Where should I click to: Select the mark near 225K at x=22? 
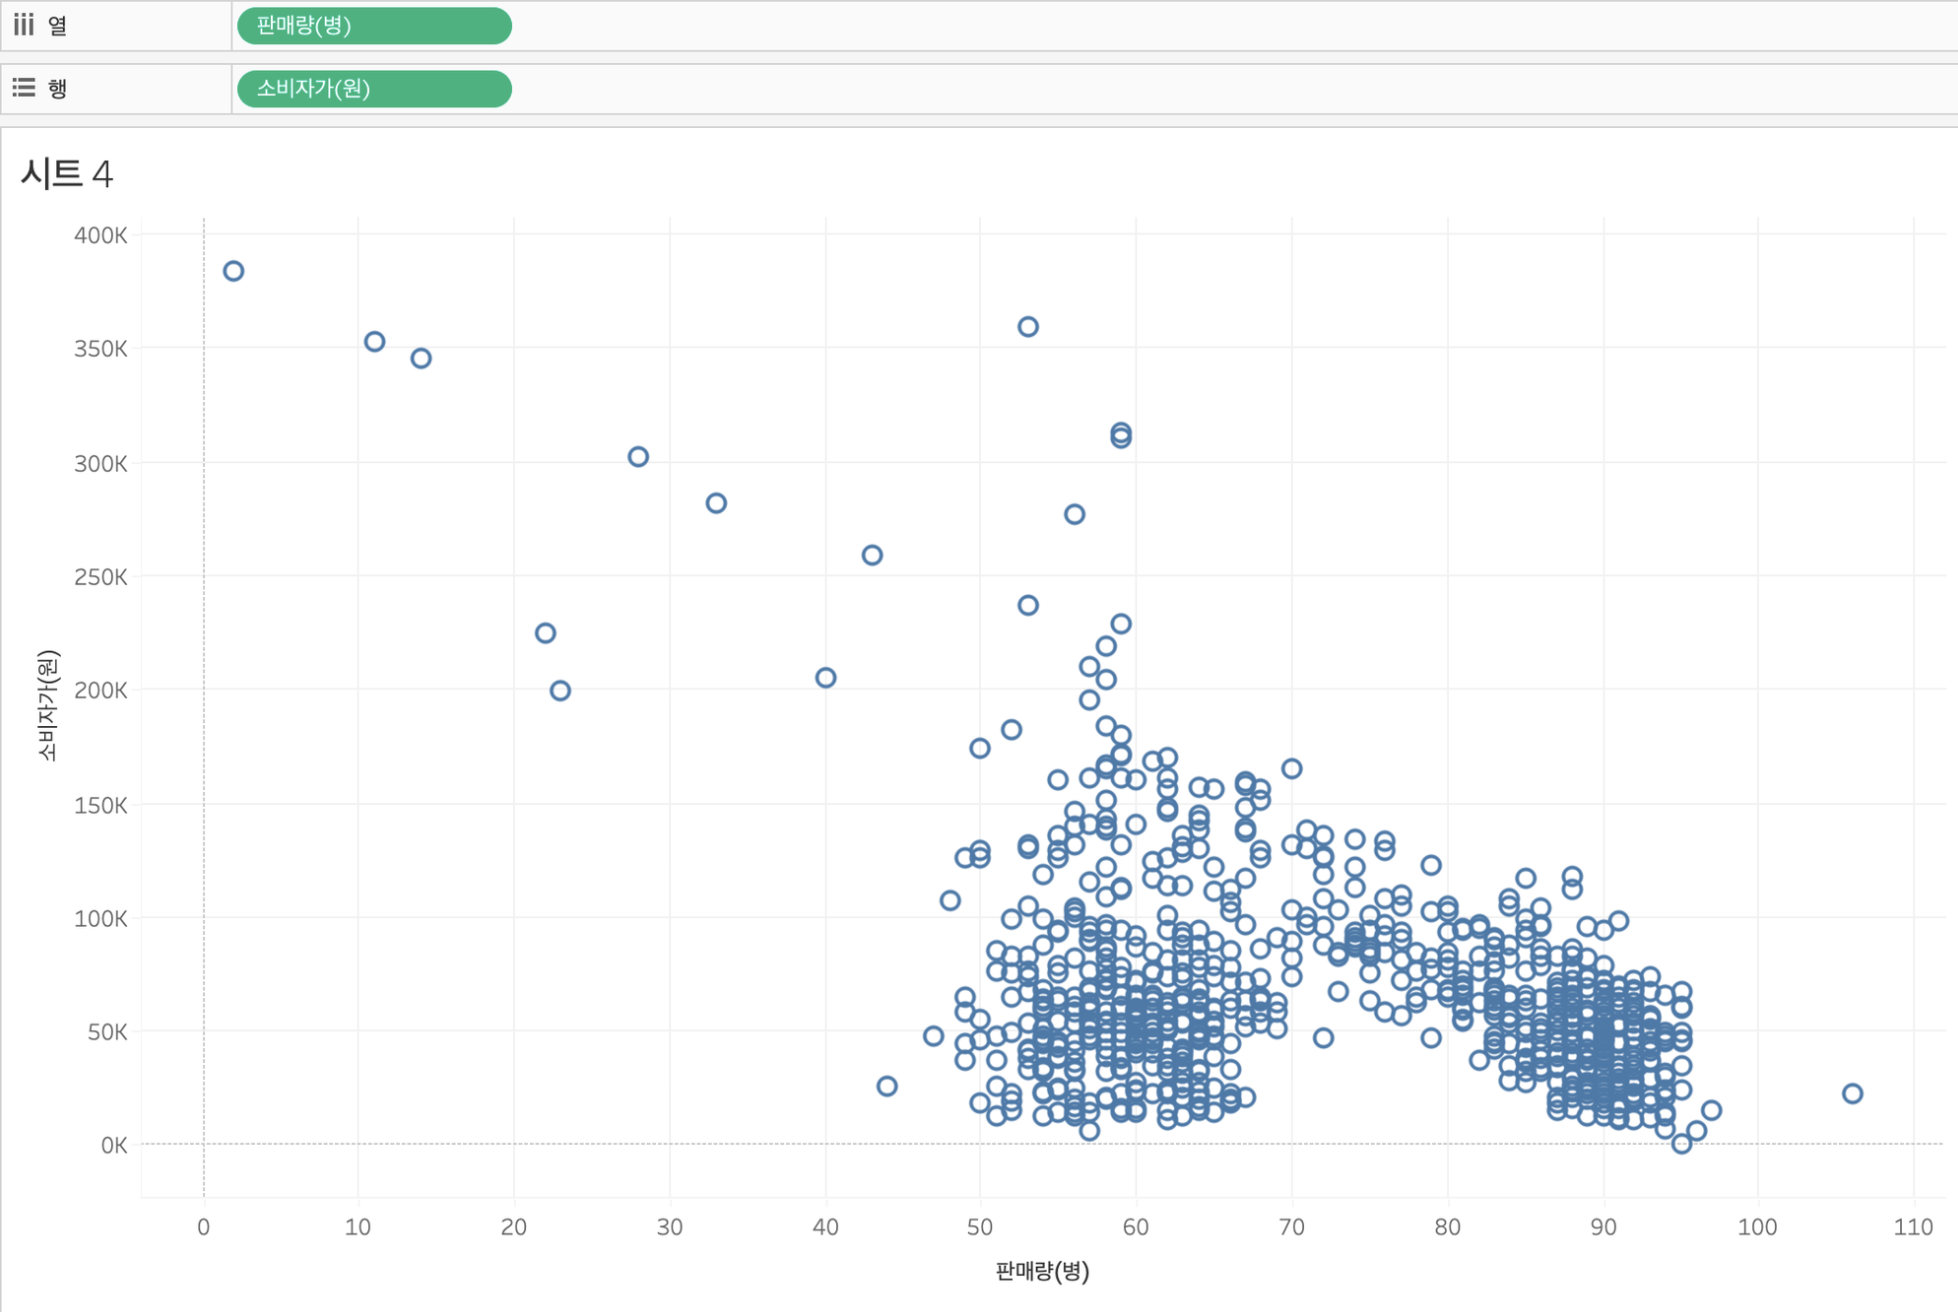[545, 633]
